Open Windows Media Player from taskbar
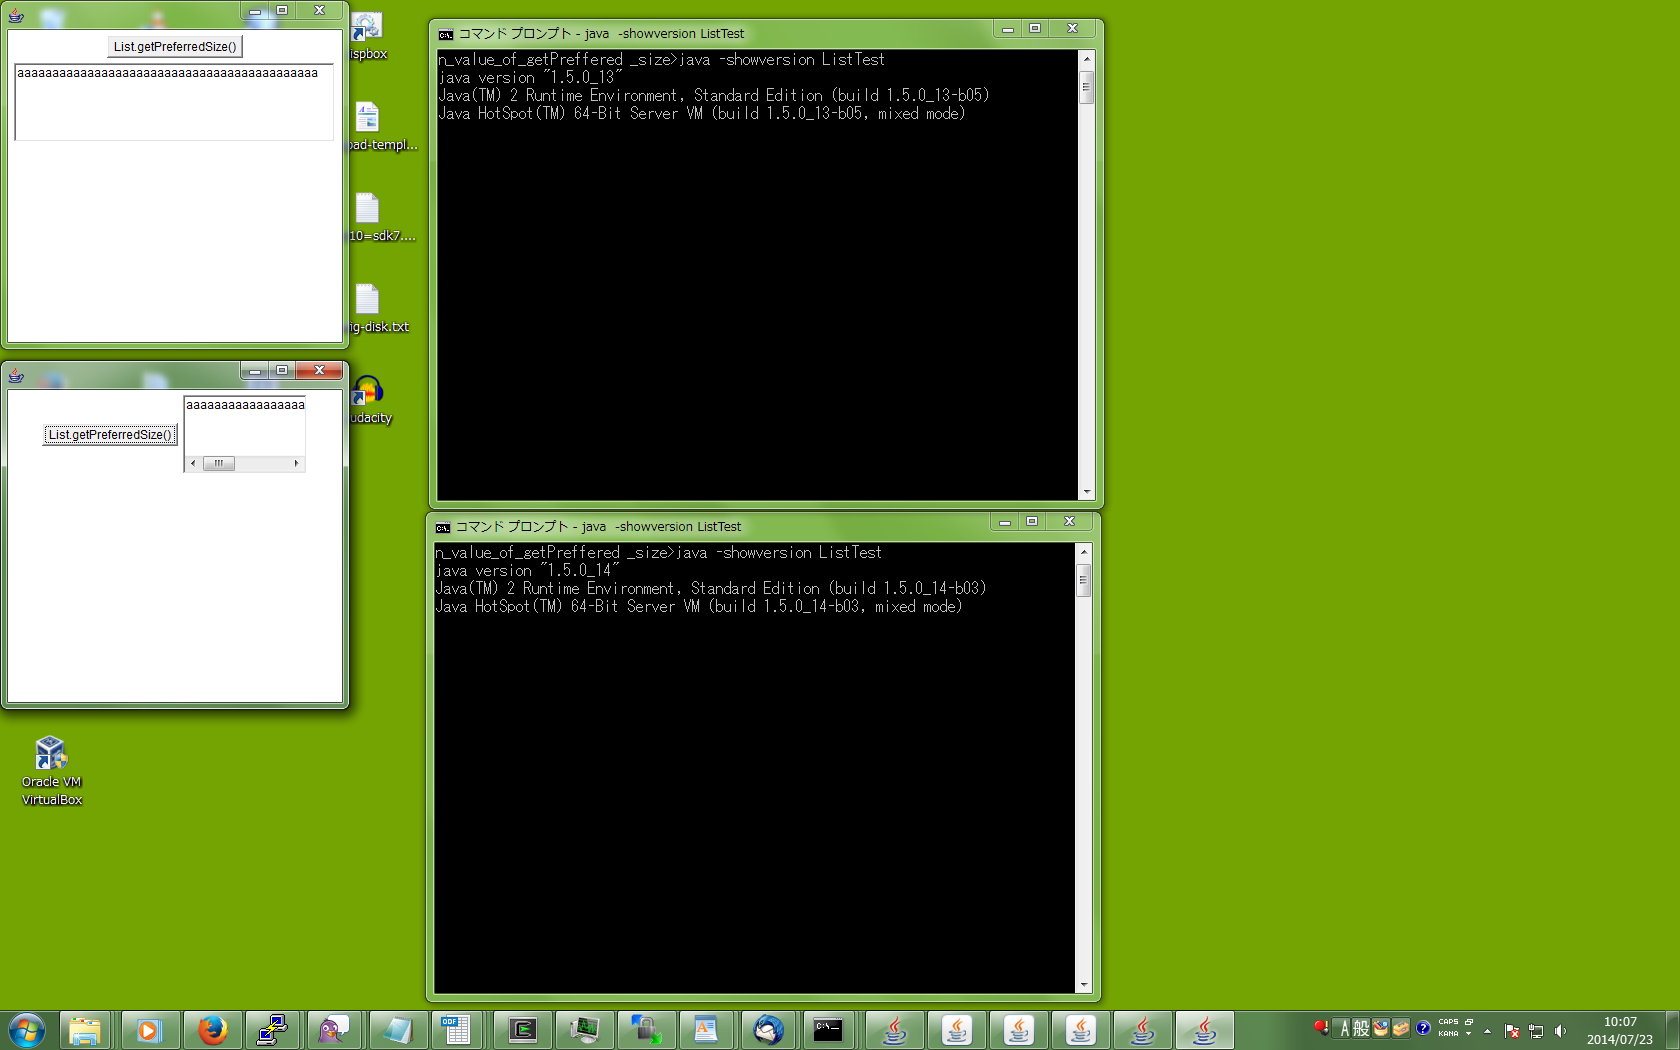 tap(149, 1029)
